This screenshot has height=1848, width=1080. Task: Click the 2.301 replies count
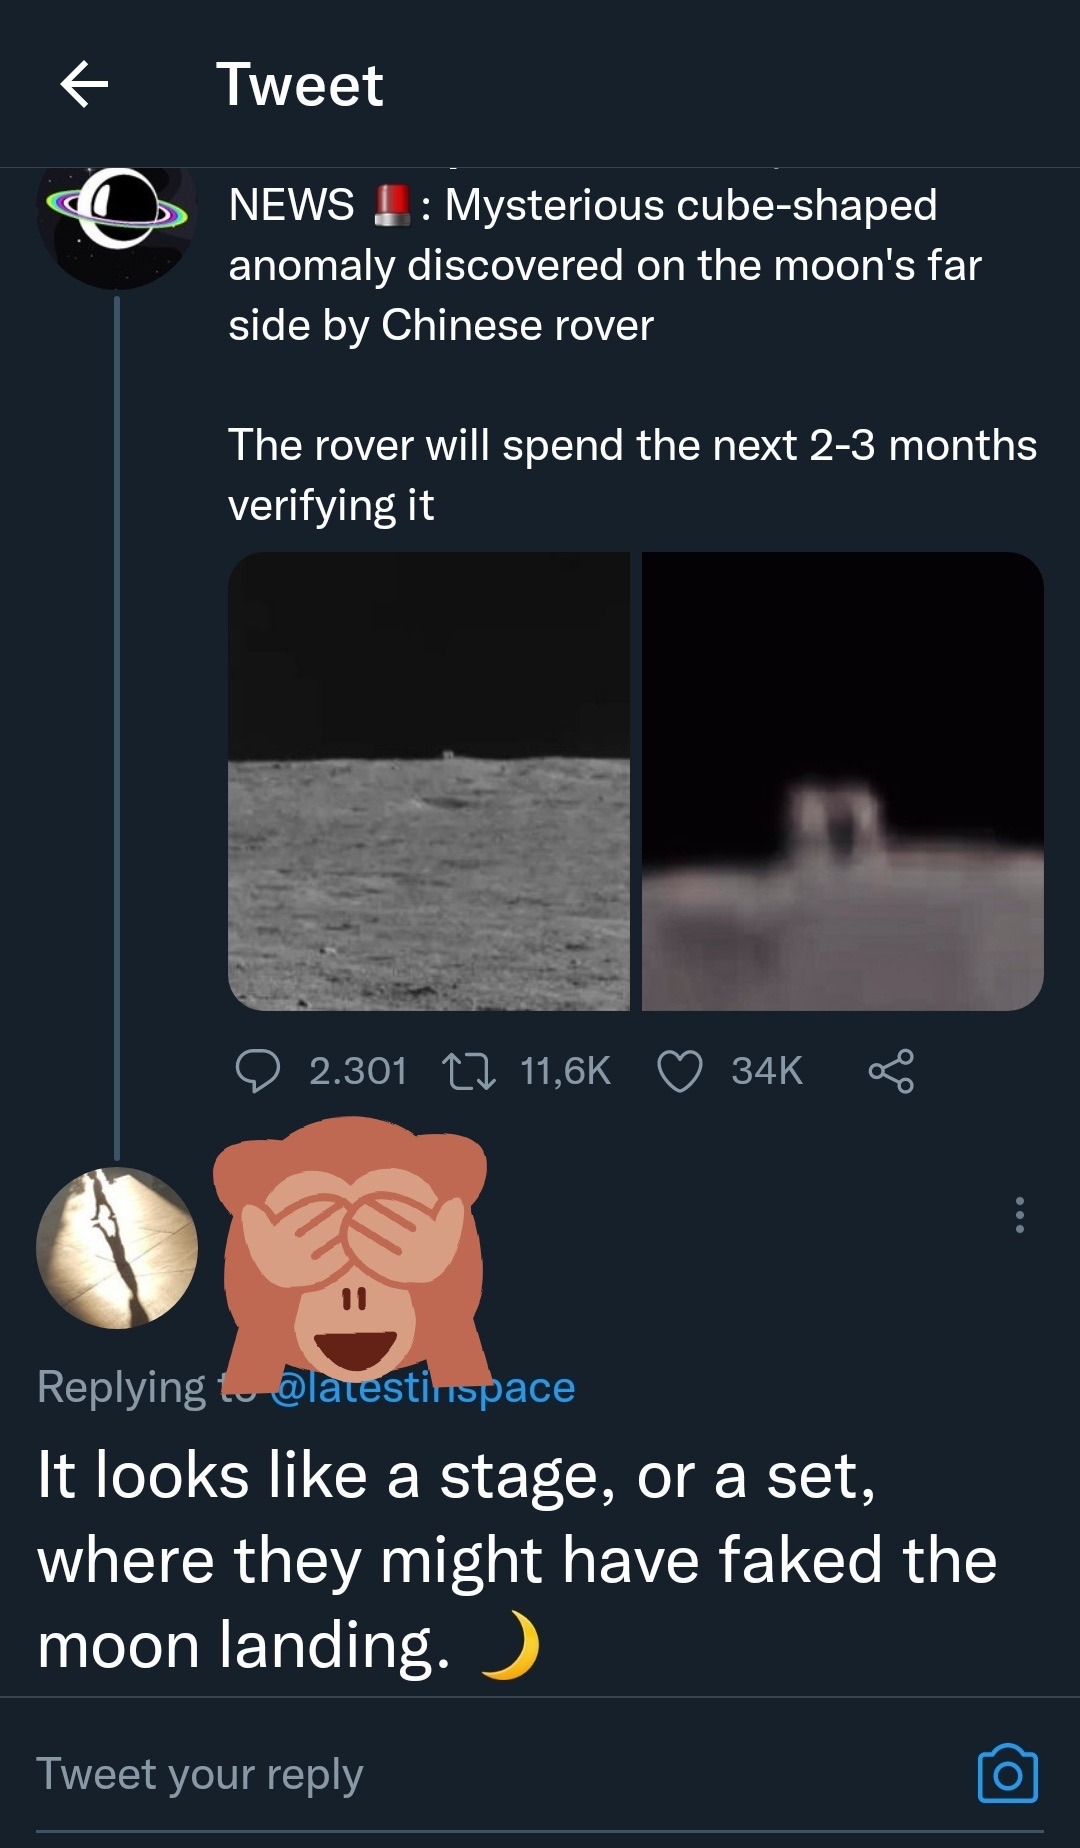point(357,1071)
